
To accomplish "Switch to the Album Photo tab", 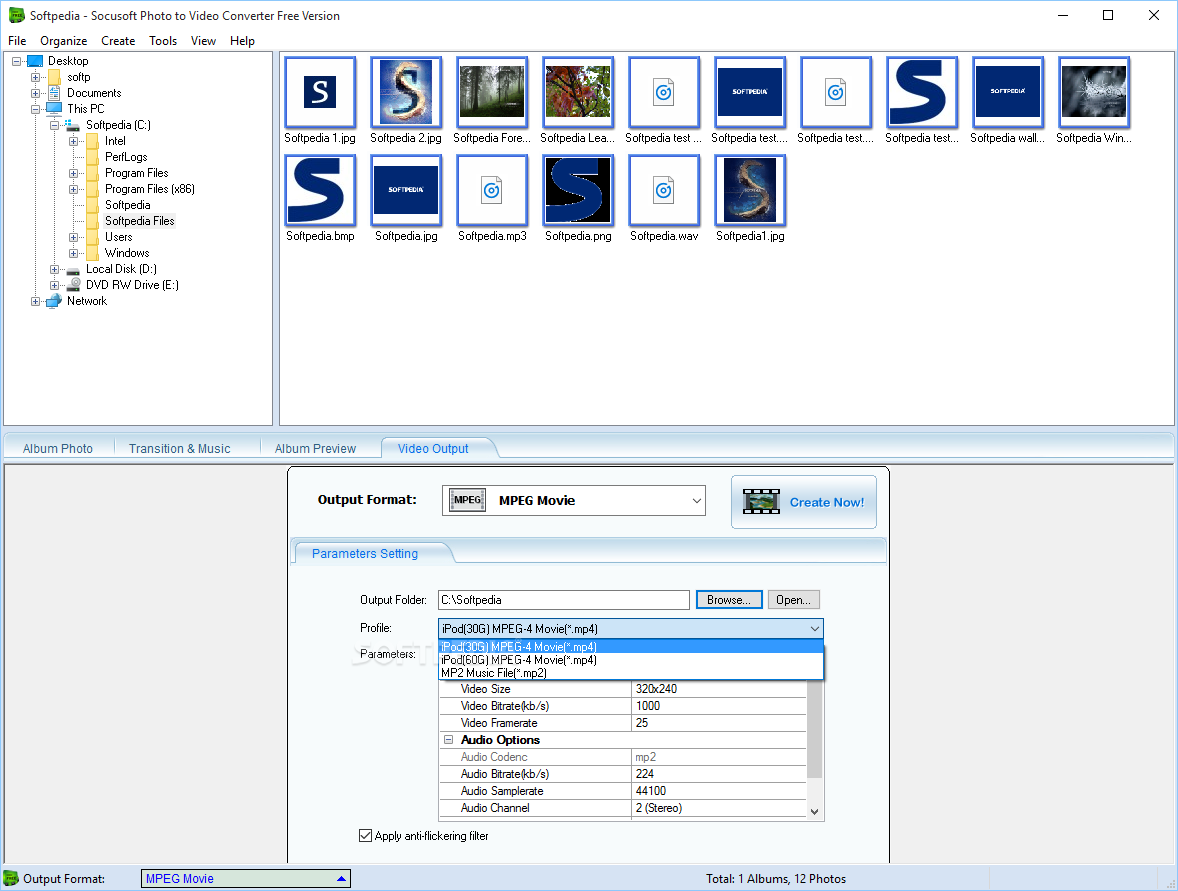I will [x=58, y=449].
